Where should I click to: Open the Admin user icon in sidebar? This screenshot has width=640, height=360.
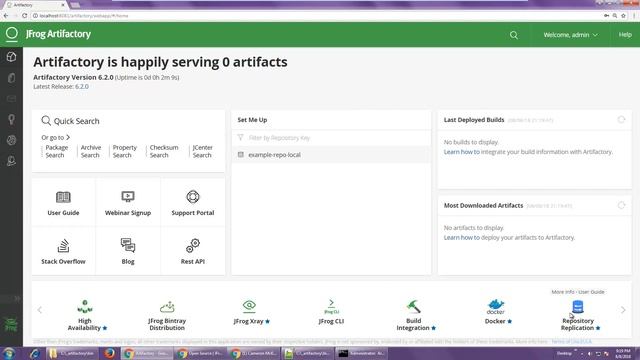(x=11, y=161)
